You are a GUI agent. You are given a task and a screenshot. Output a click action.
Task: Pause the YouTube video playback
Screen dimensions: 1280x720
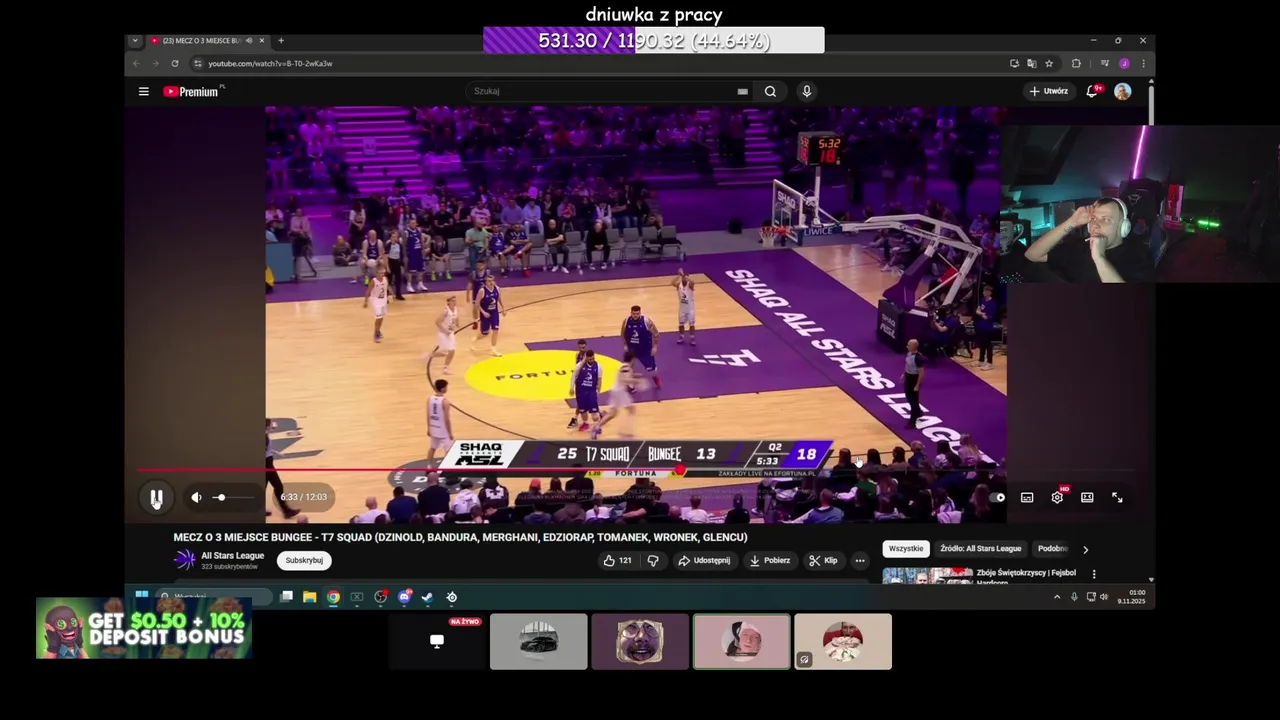tap(157, 498)
